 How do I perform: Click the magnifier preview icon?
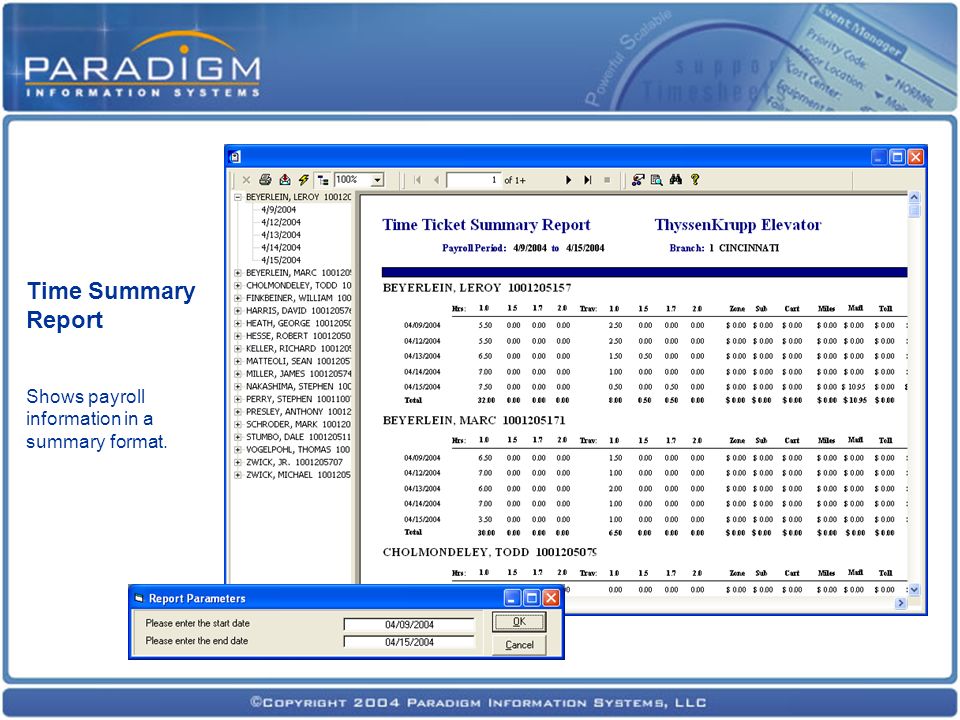point(656,179)
